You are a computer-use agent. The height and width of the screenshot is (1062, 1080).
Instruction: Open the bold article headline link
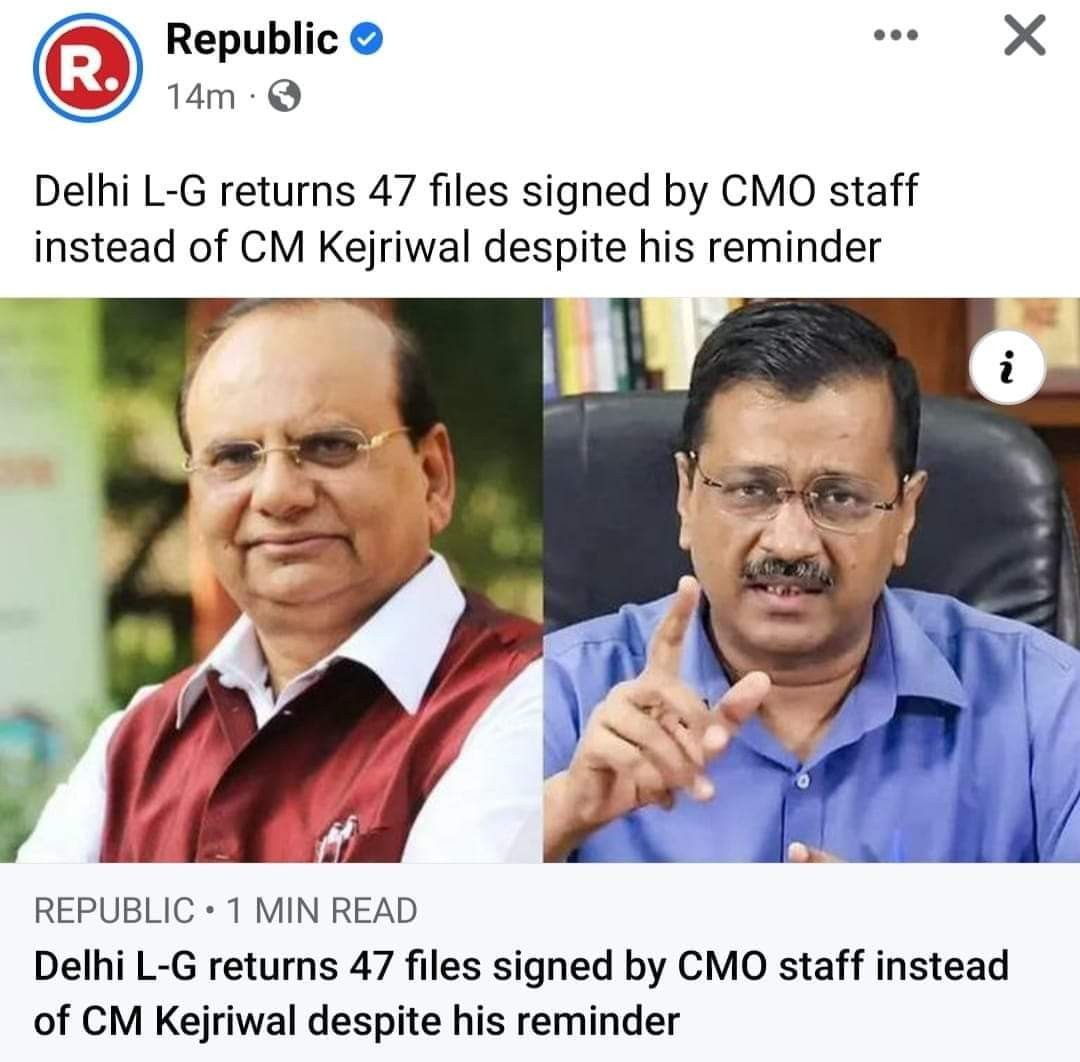[x=521, y=993]
